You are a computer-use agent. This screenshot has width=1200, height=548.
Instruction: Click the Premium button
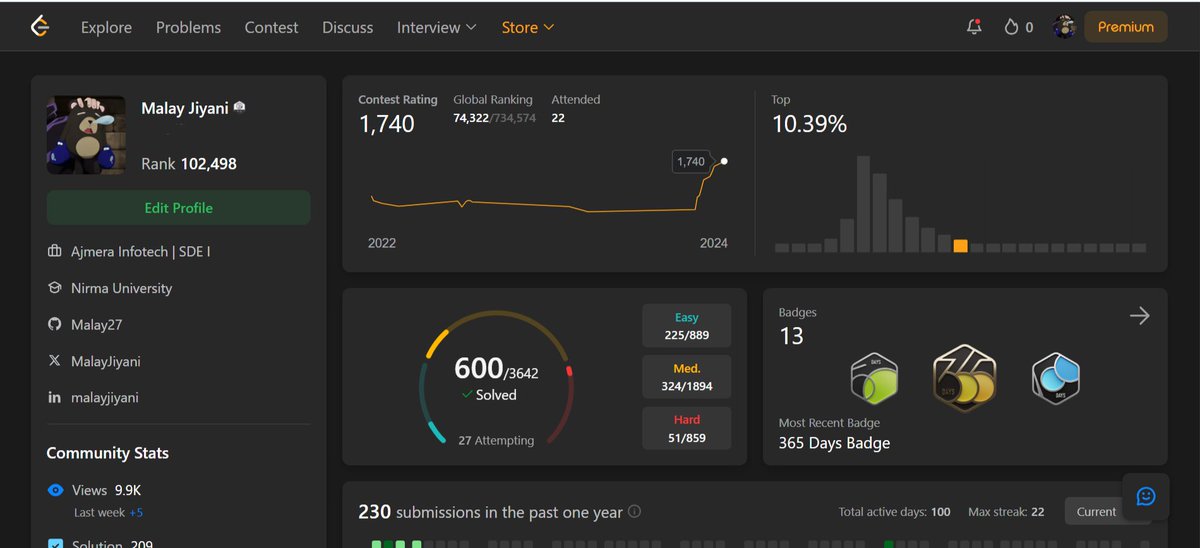[x=1126, y=27]
